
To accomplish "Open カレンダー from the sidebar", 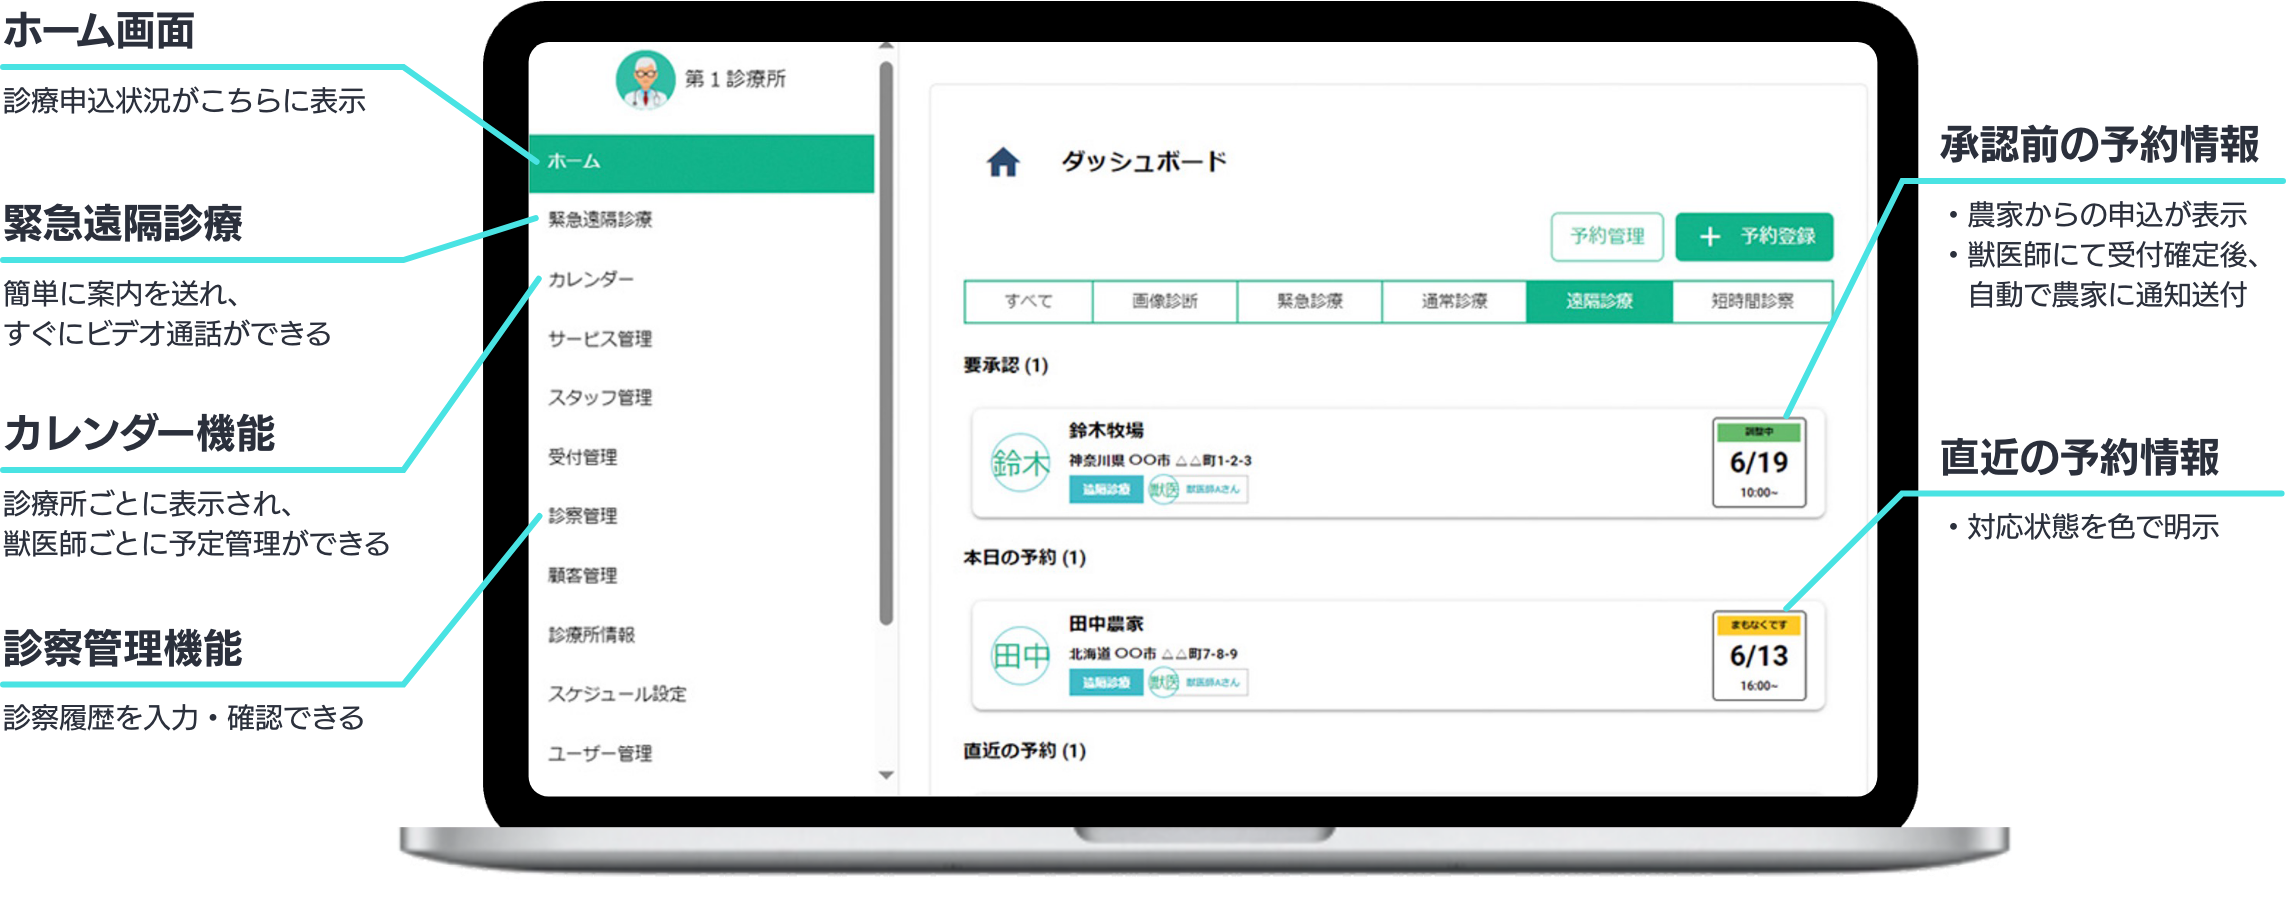I will coord(590,279).
